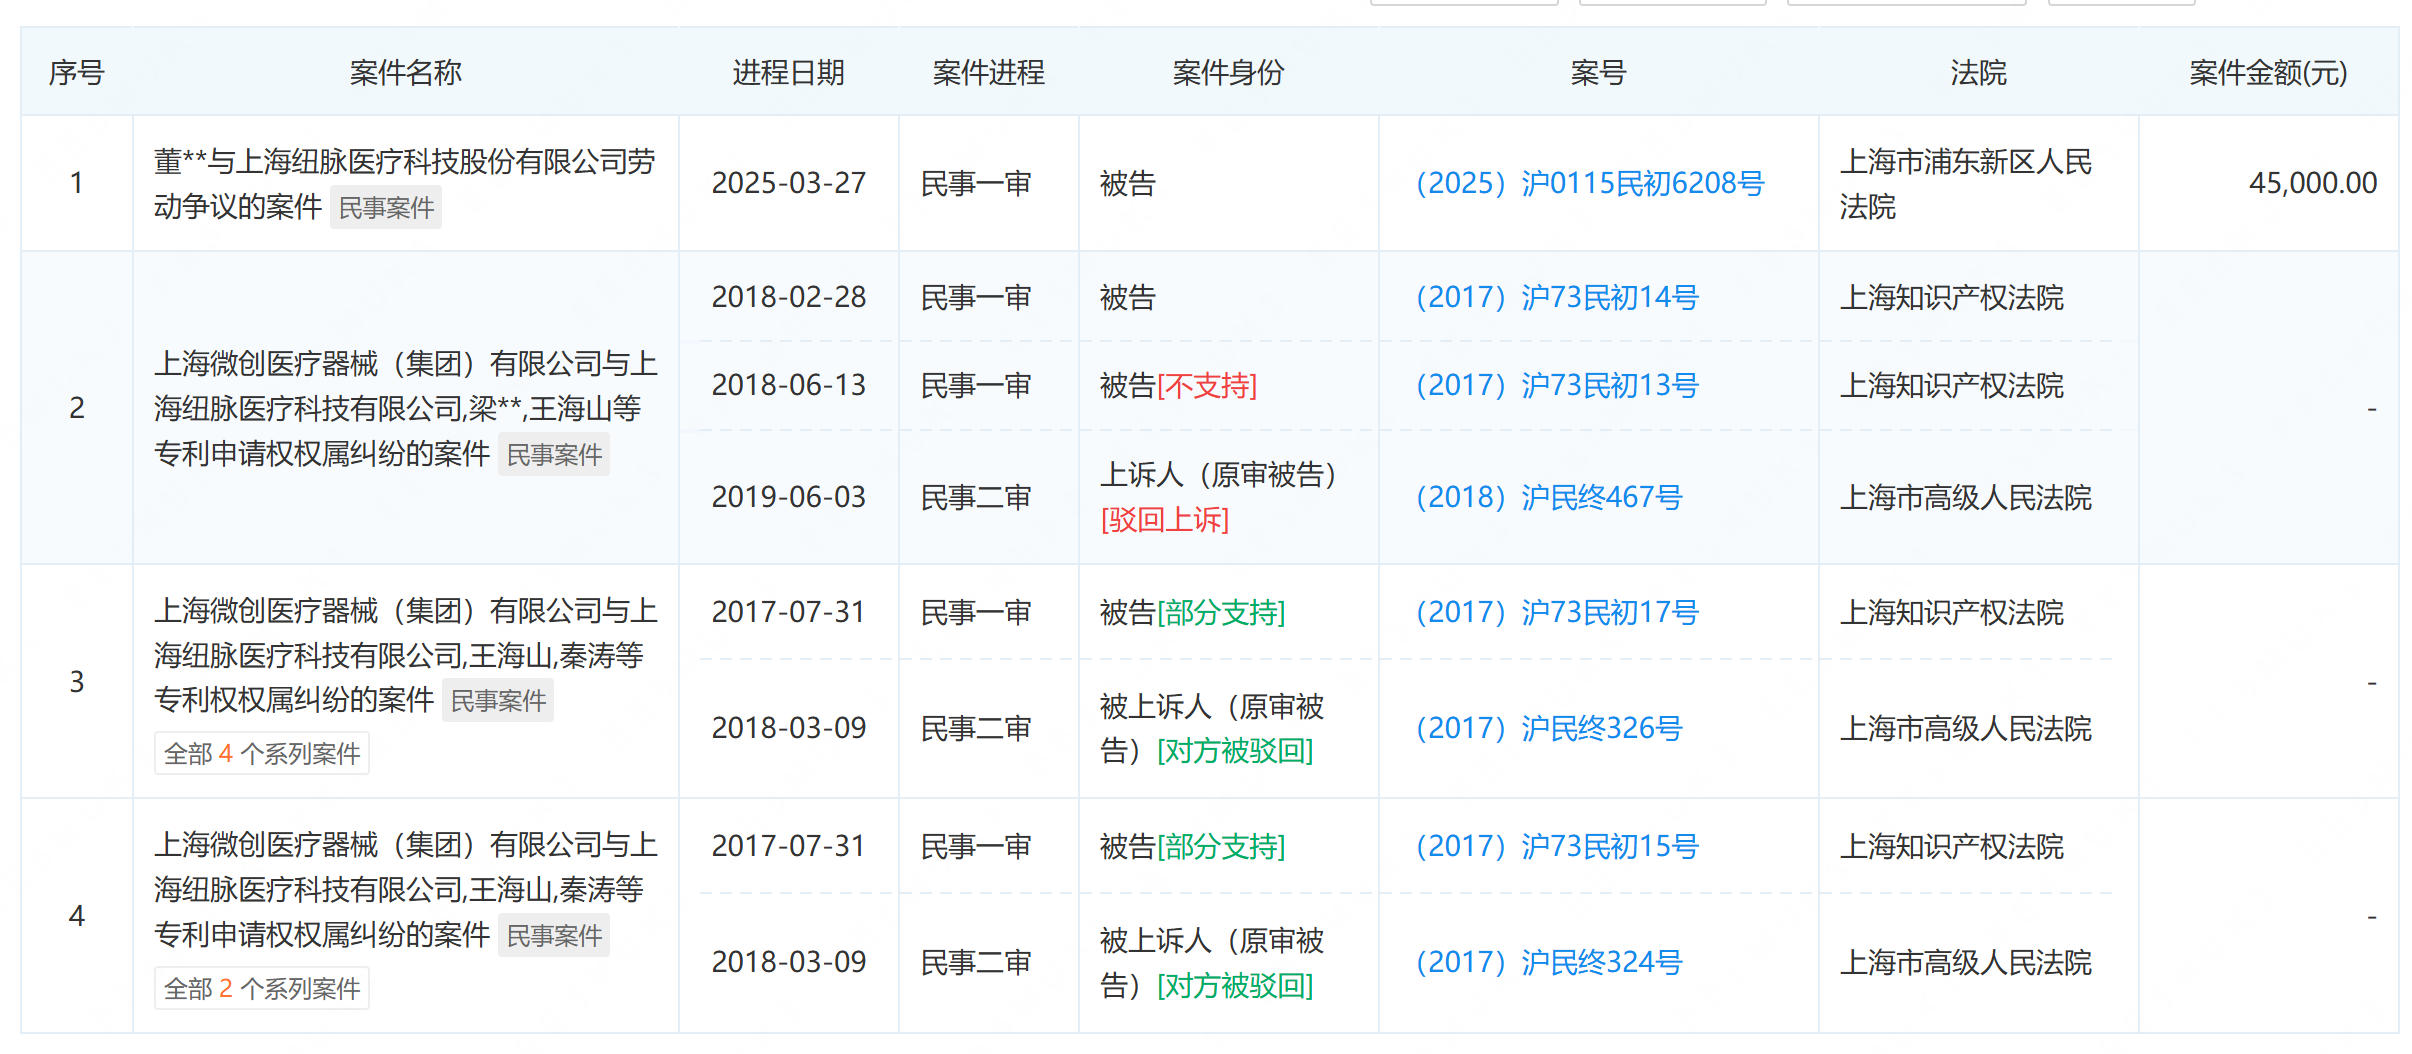The width and height of the screenshot is (2412, 1054).
Task: Open case link (2017)沪民终324号
Action: click(1549, 962)
